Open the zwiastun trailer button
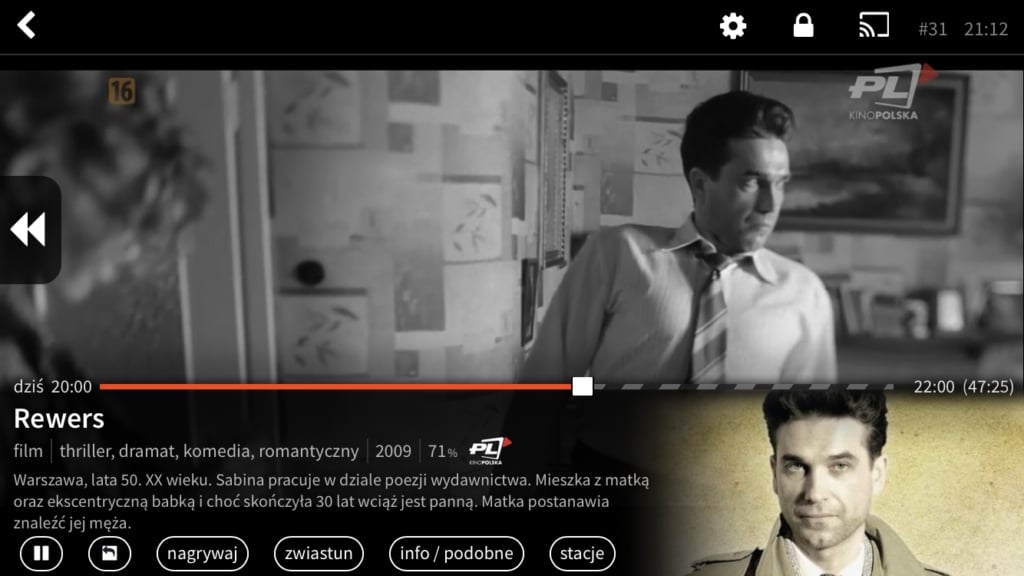 pos(318,553)
